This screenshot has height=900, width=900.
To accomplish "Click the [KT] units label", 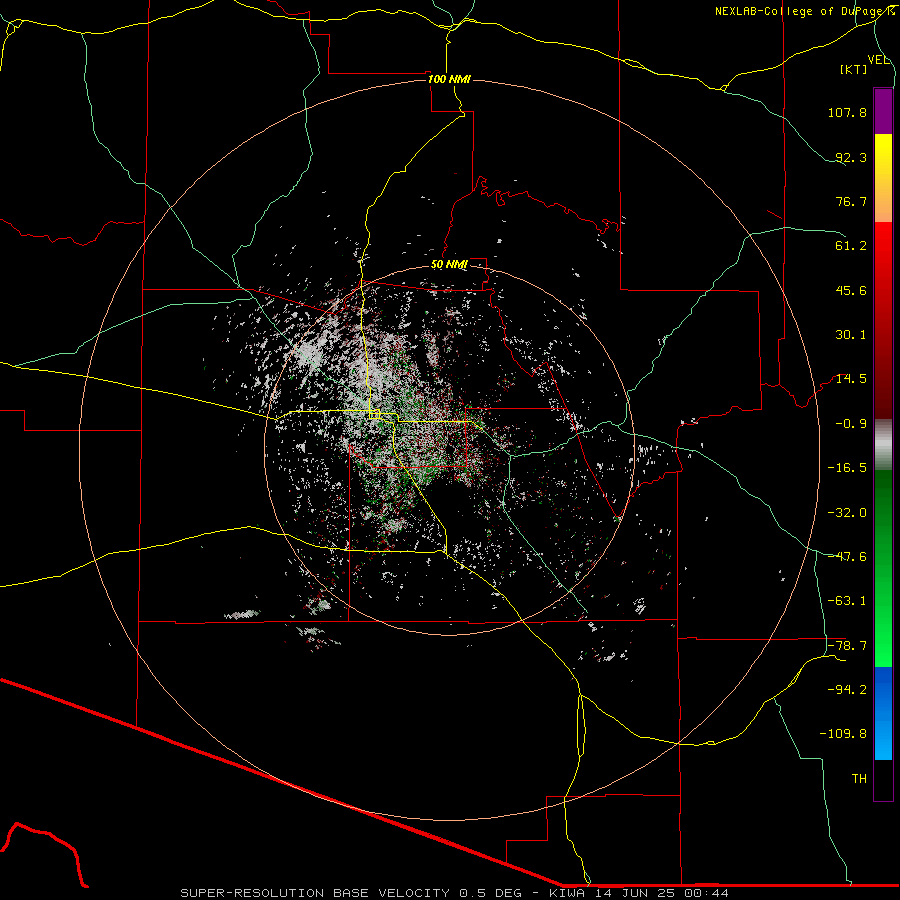I will coord(854,69).
